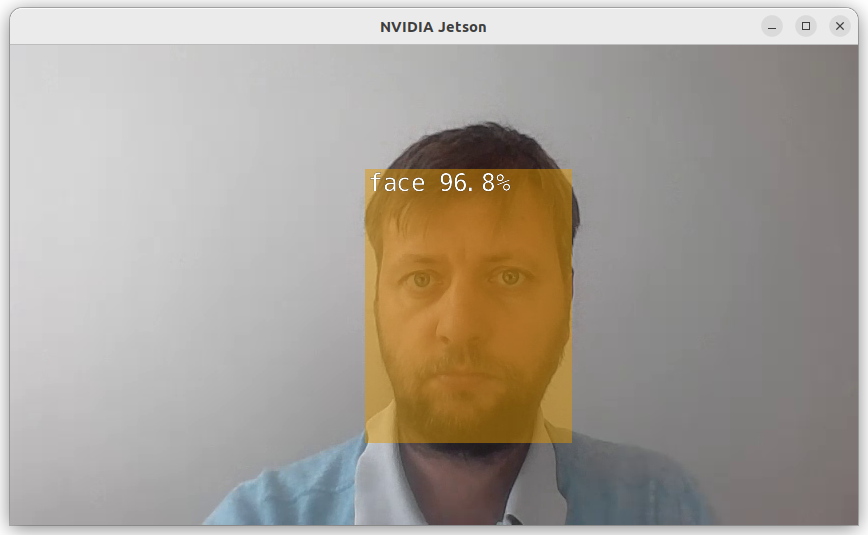Viewport: 868px width, 535px height.
Task: Click the eye on the left side of the overlay
Action: 421,280
